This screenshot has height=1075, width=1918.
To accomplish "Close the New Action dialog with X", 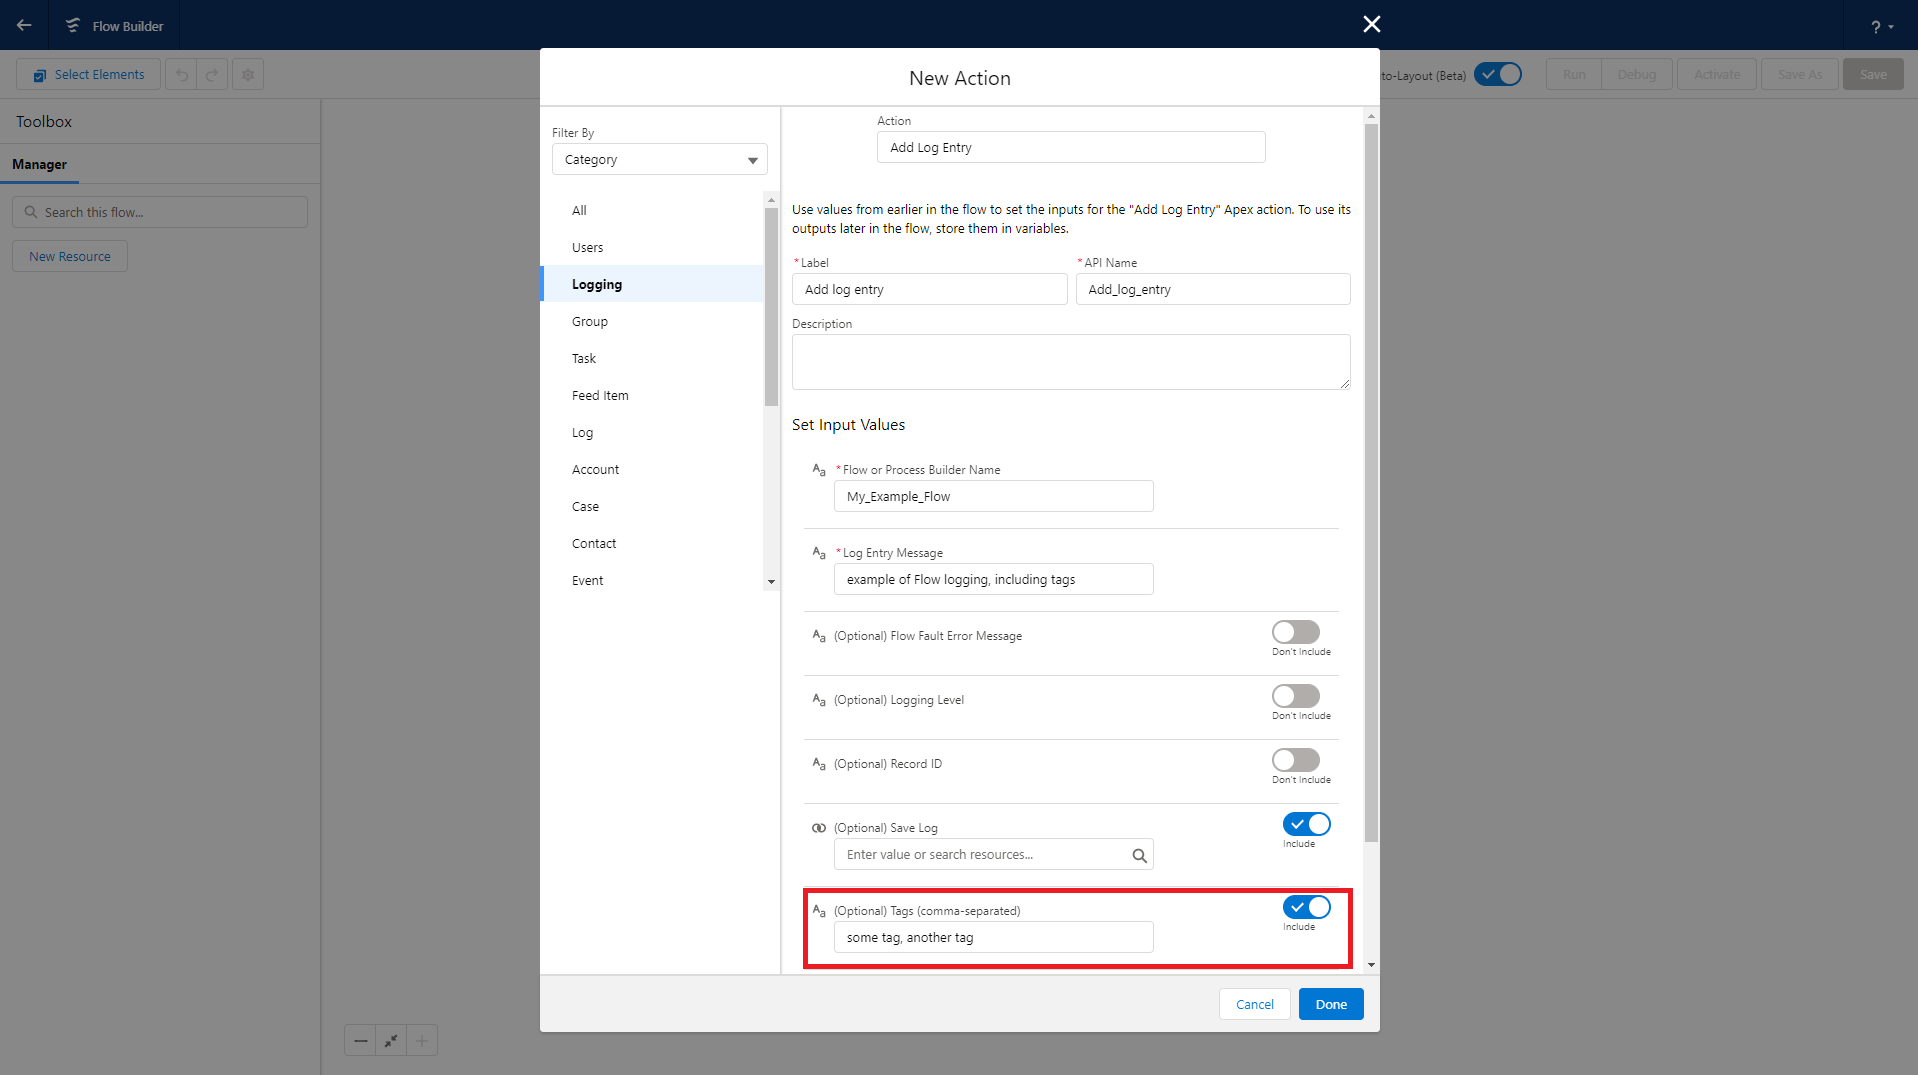I will [x=1372, y=24].
